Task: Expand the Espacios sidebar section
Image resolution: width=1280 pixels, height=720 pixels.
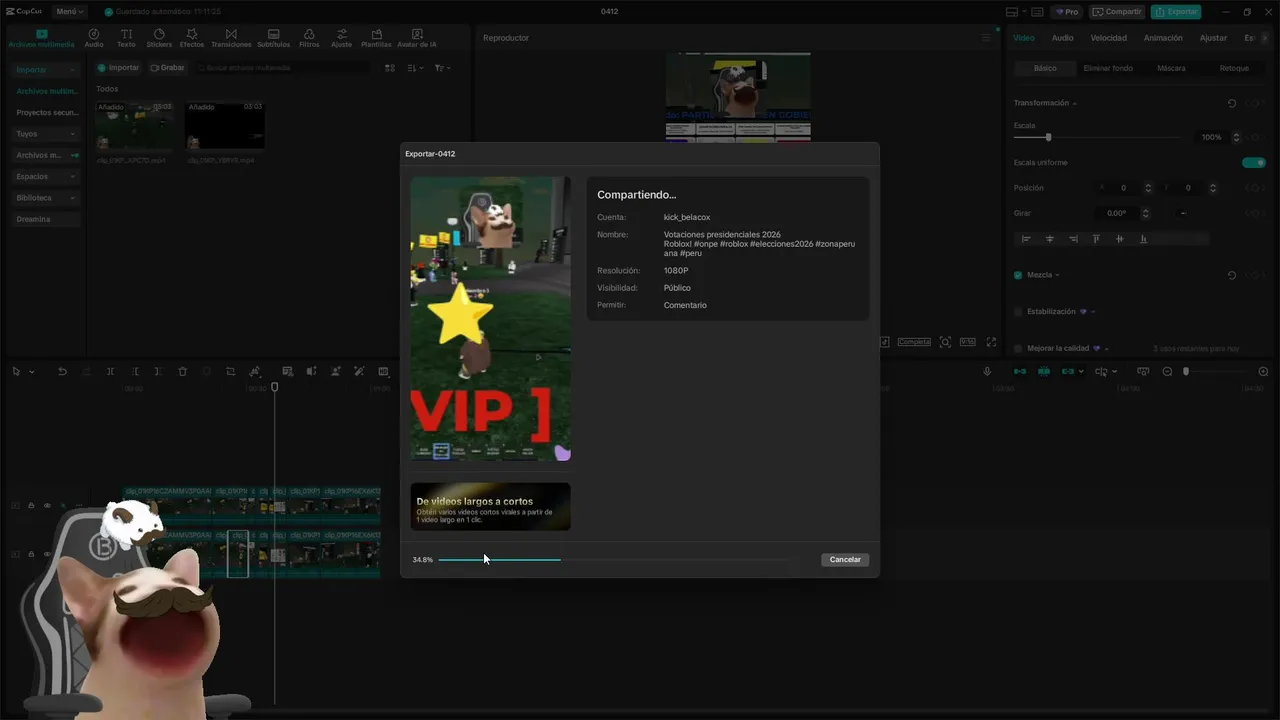Action: (x=47, y=176)
